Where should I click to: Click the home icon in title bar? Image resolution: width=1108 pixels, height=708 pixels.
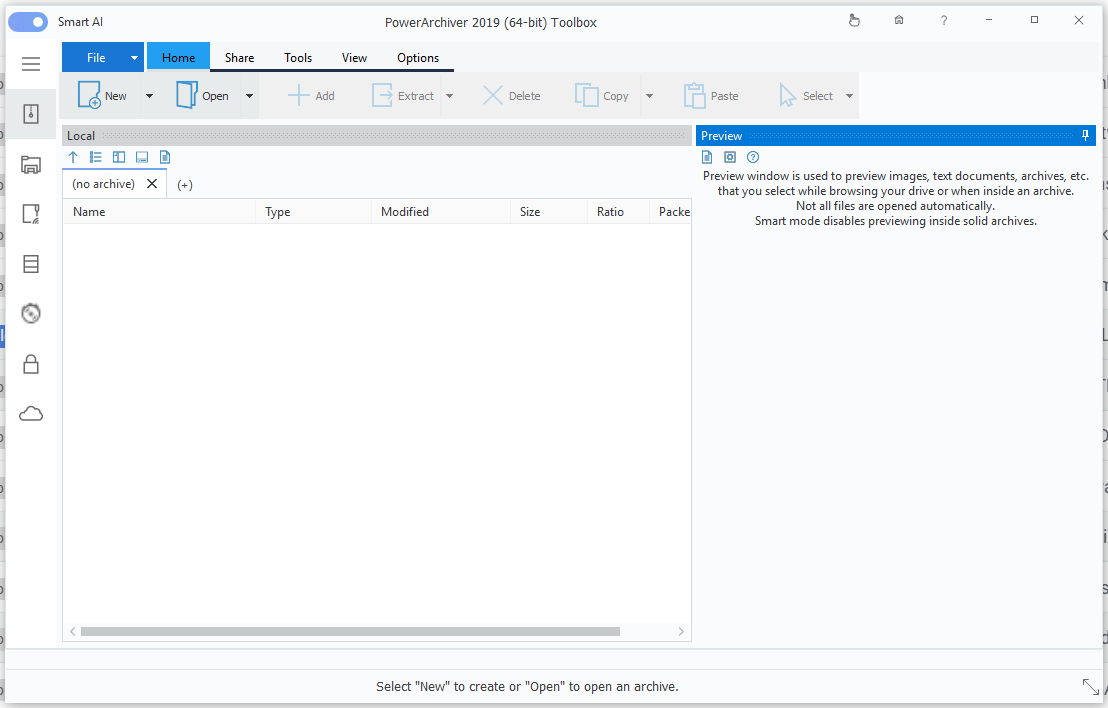899,20
